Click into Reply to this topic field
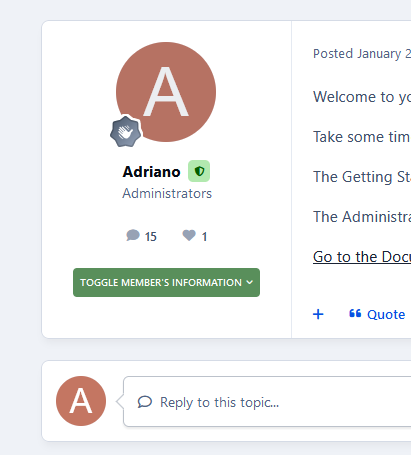 tap(267, 401)
